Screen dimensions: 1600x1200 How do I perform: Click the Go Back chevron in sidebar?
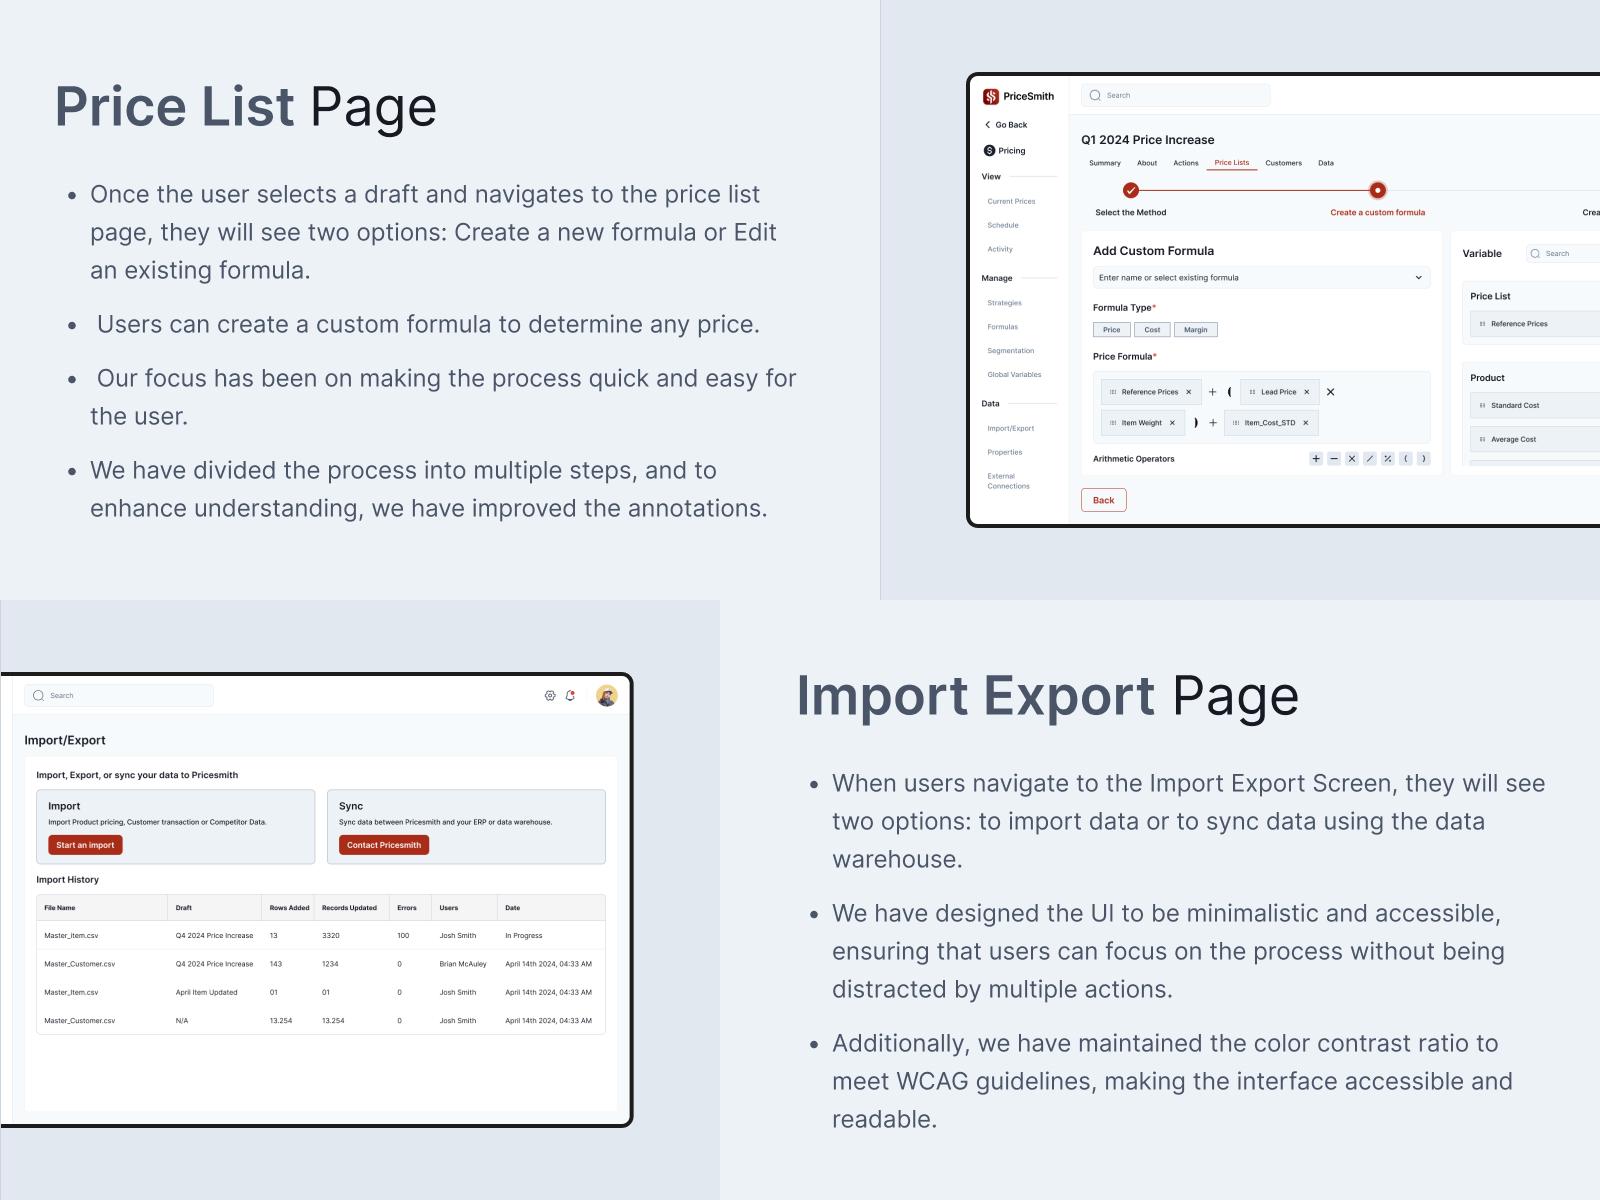coord(988,125)
